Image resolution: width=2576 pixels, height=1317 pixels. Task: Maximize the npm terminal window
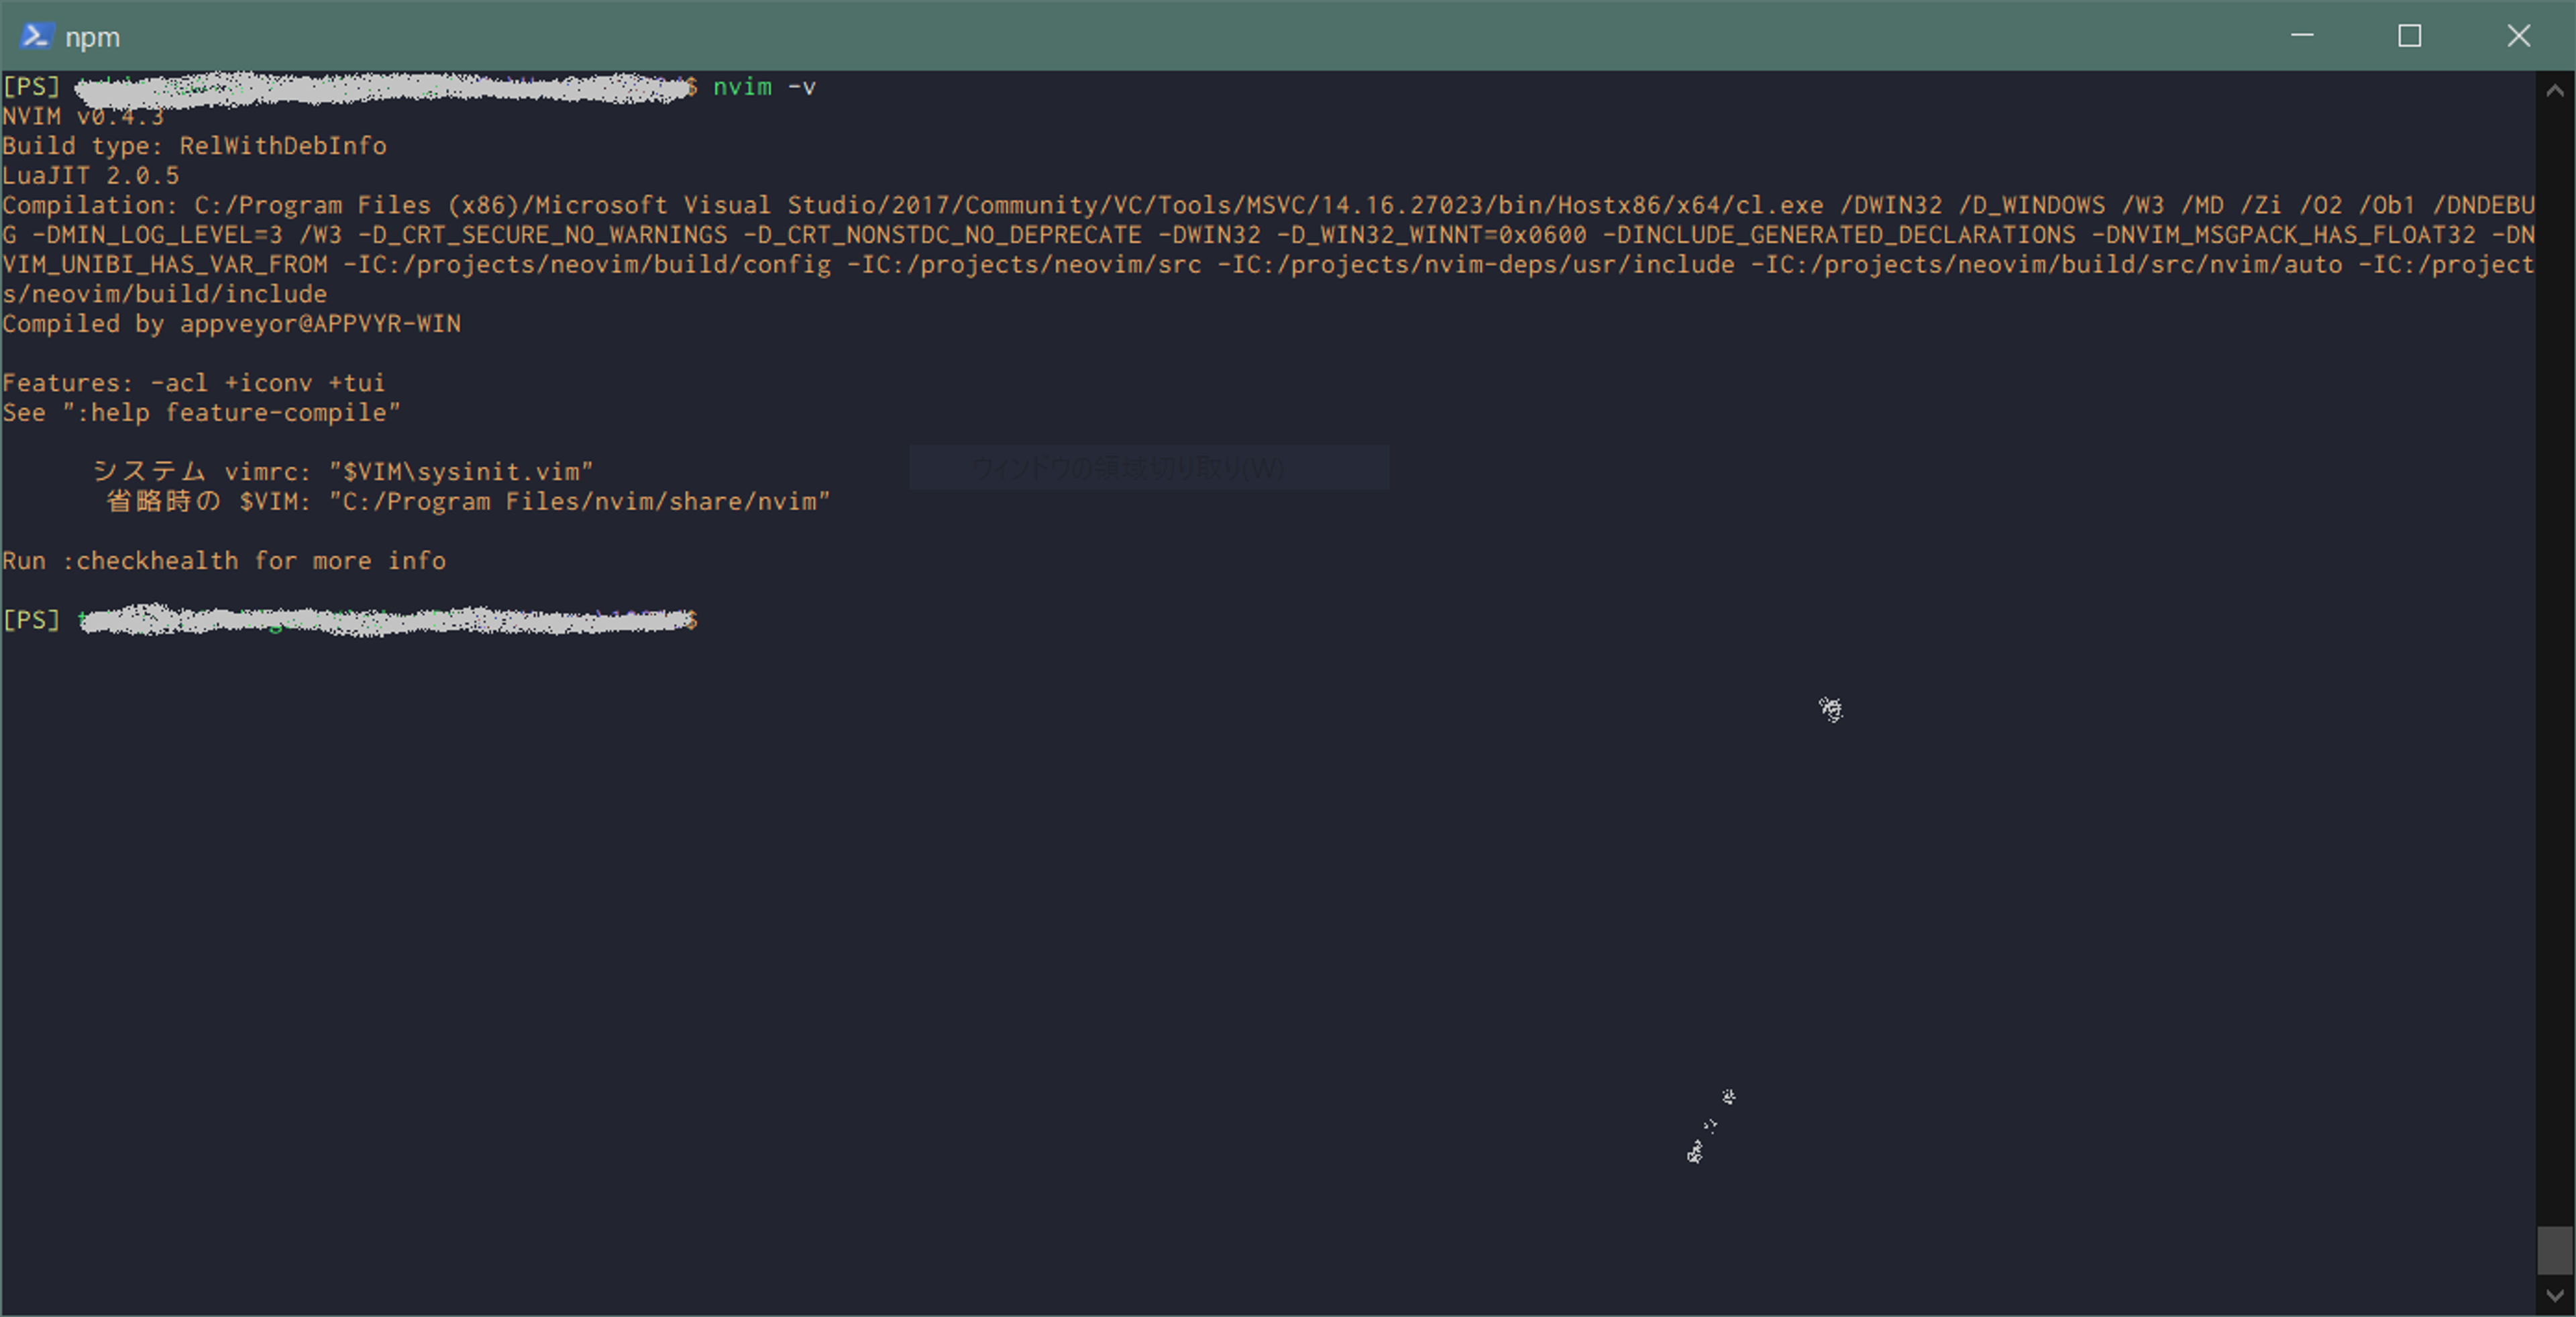[x=2410, y=36]
